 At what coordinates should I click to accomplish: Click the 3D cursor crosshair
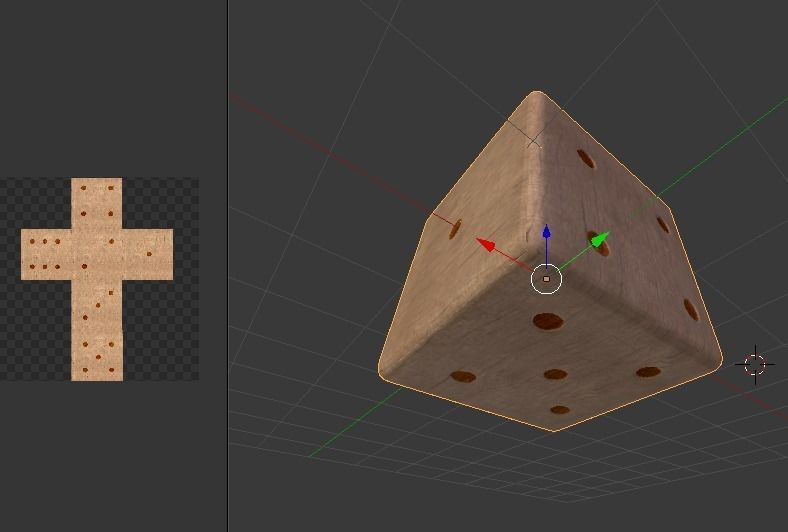pos(755,365)
